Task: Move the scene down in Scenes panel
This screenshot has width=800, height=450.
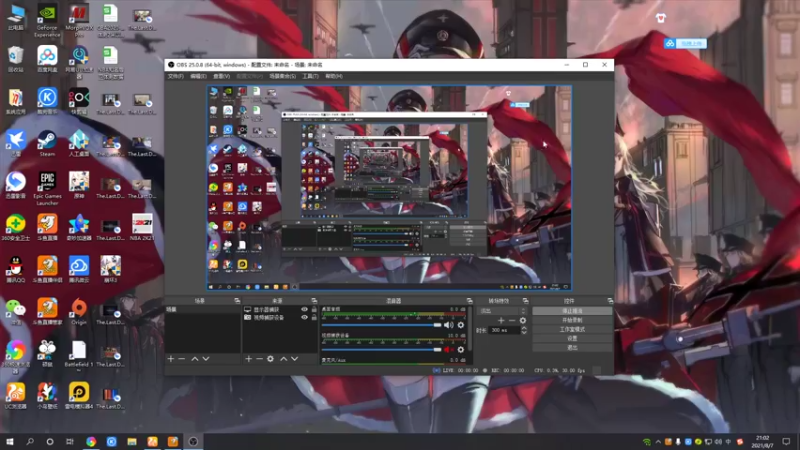Action: pos(206,359)
